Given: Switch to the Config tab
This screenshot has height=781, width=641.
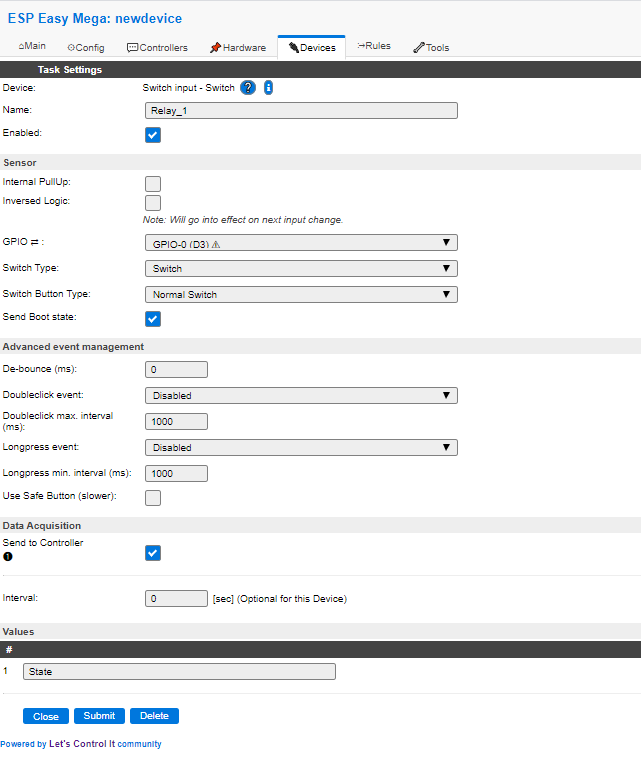Looking at the screenshot, I should [86, 47].
